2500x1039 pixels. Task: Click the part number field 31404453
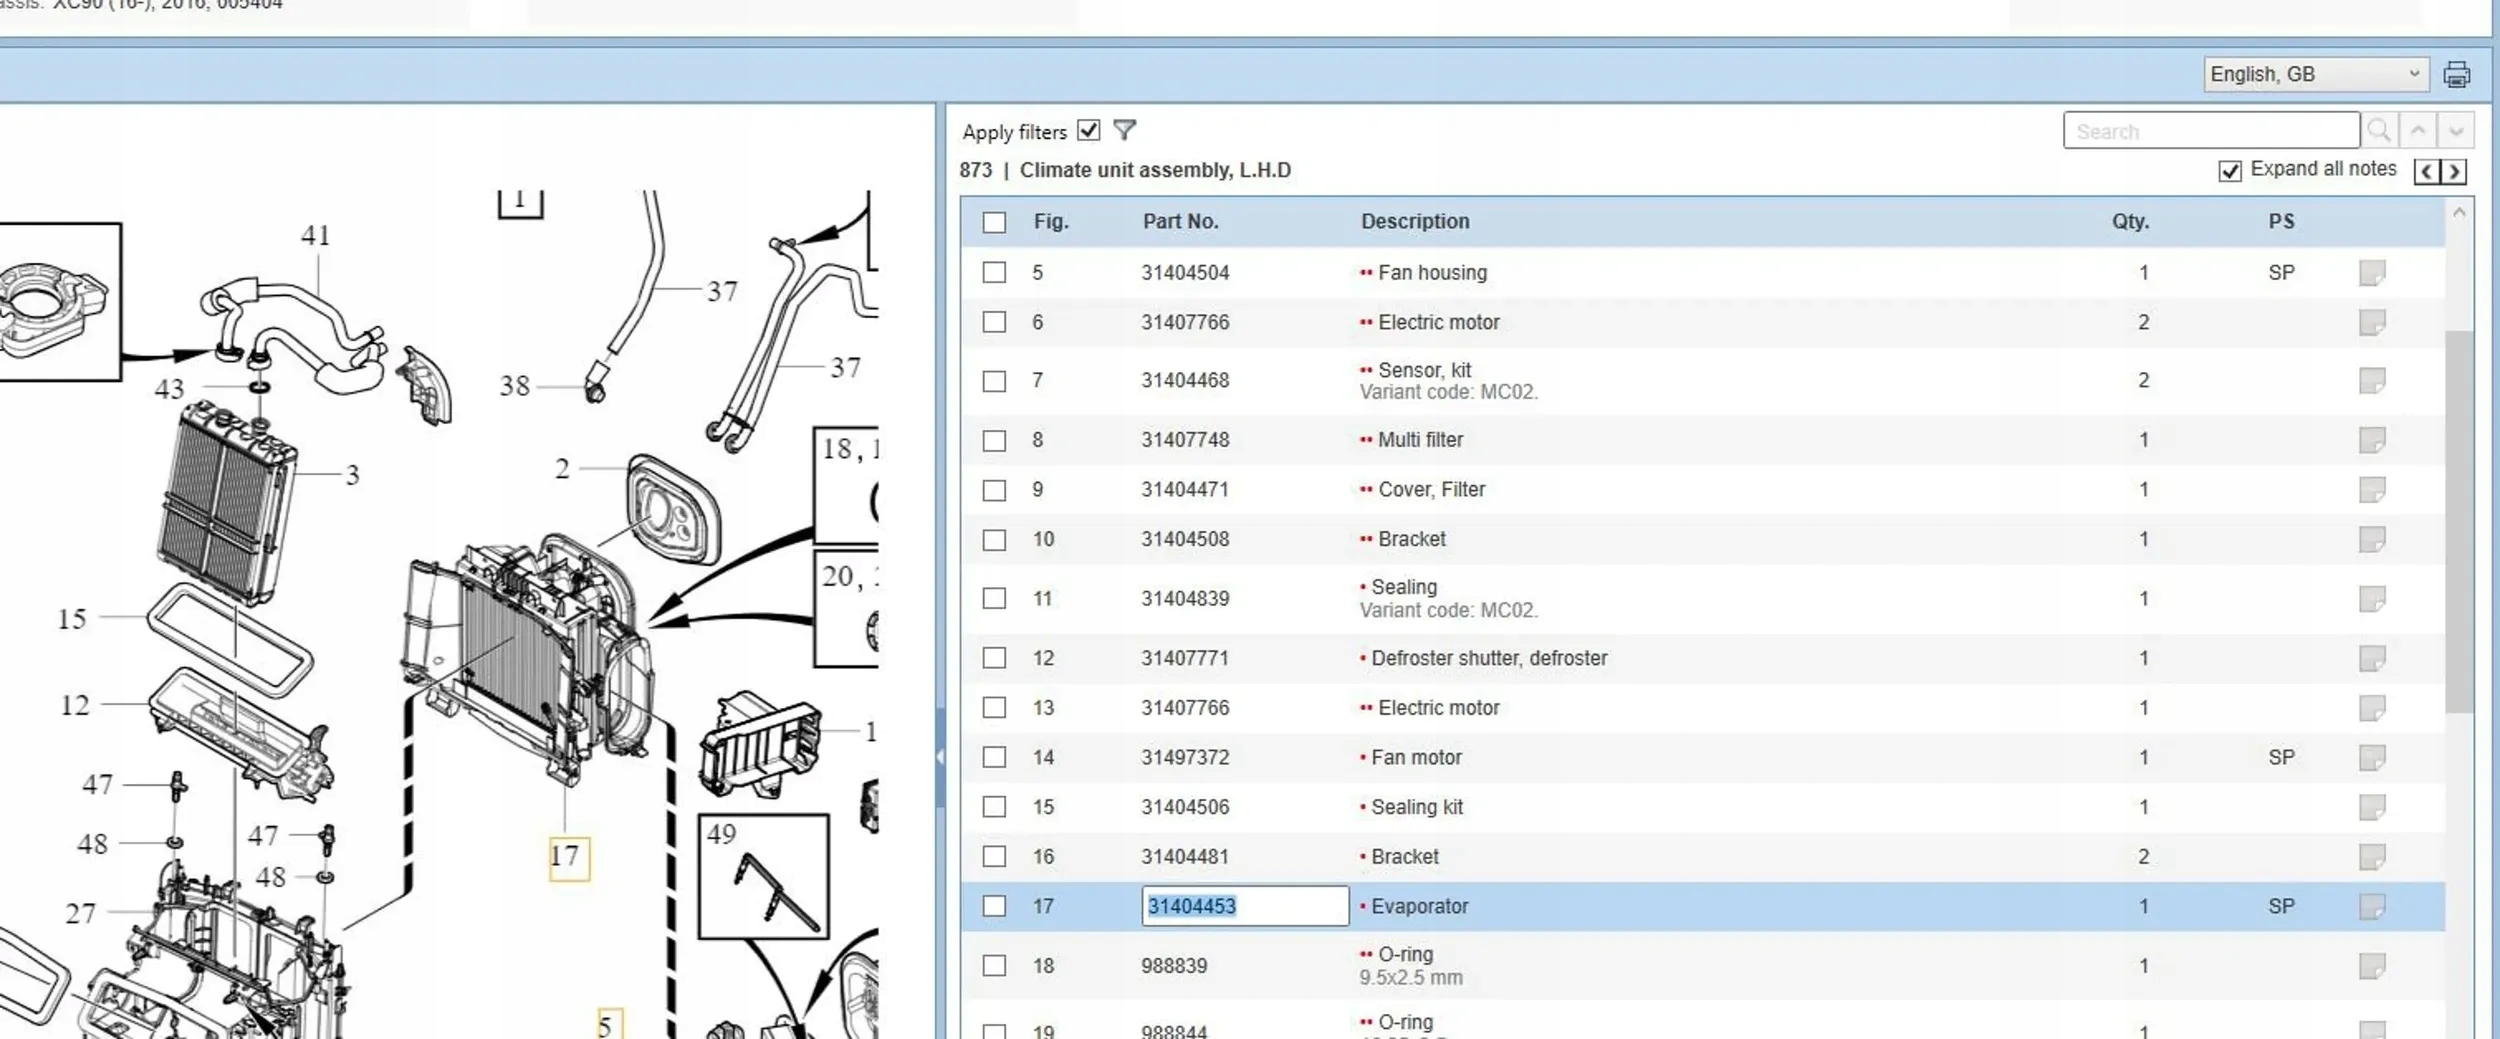[1244, 906]
